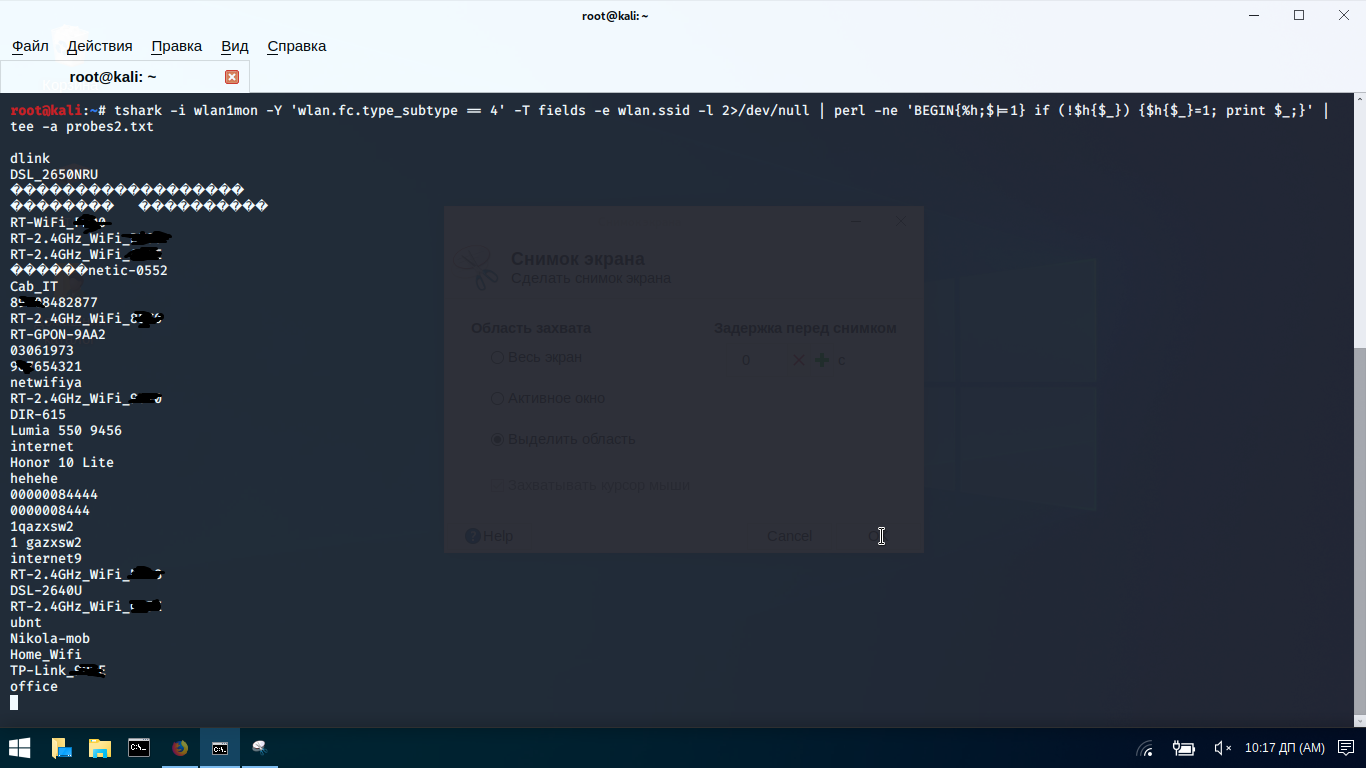Open the screenshot tool taskbar icon
1366x768 pixels.
point(260,748)
